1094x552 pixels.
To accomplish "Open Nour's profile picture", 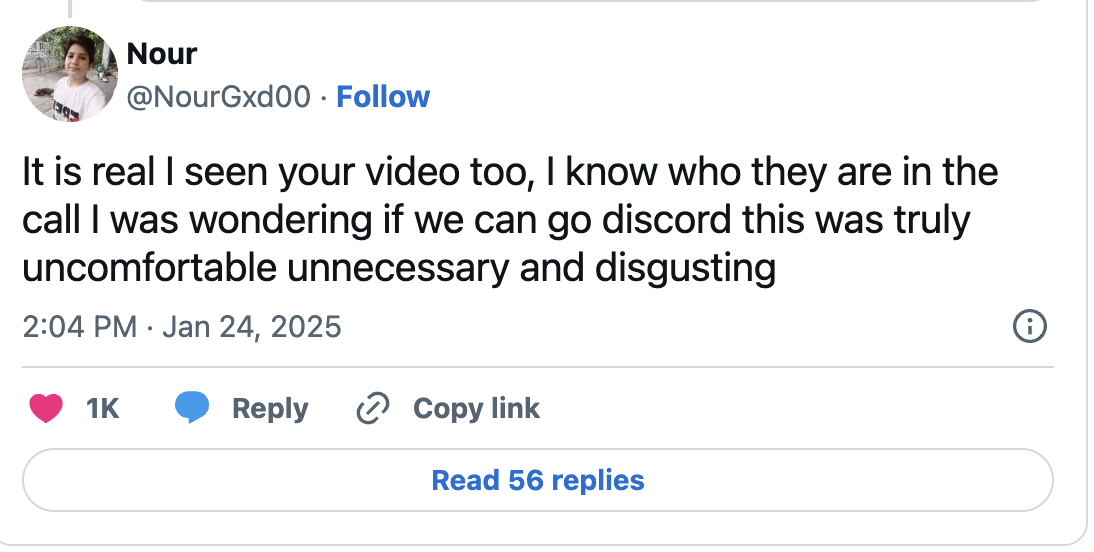I will (x=70, y=74).
